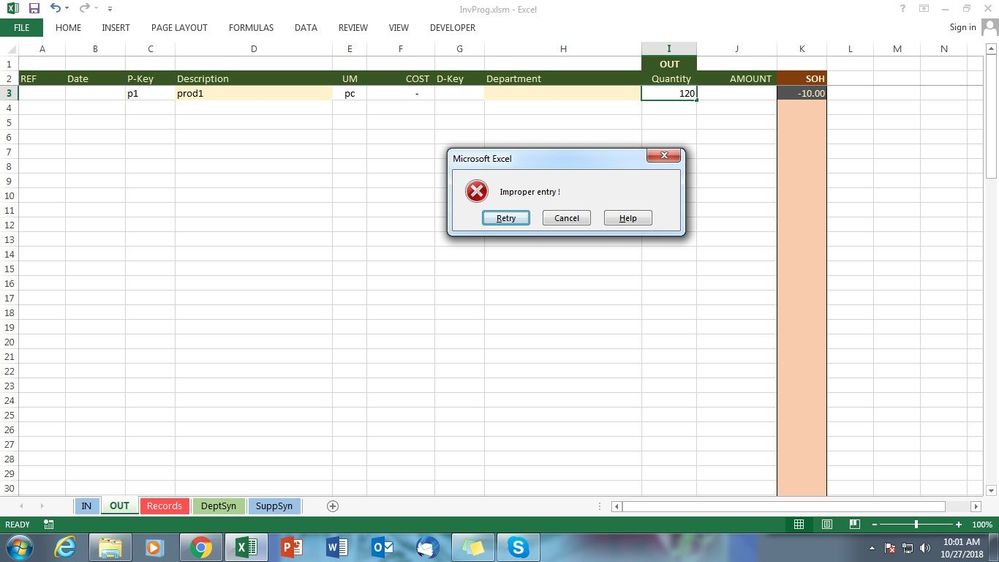Switch to Normal view icon
The width and height of the screenshot is (999, 562).
[799, 524]
